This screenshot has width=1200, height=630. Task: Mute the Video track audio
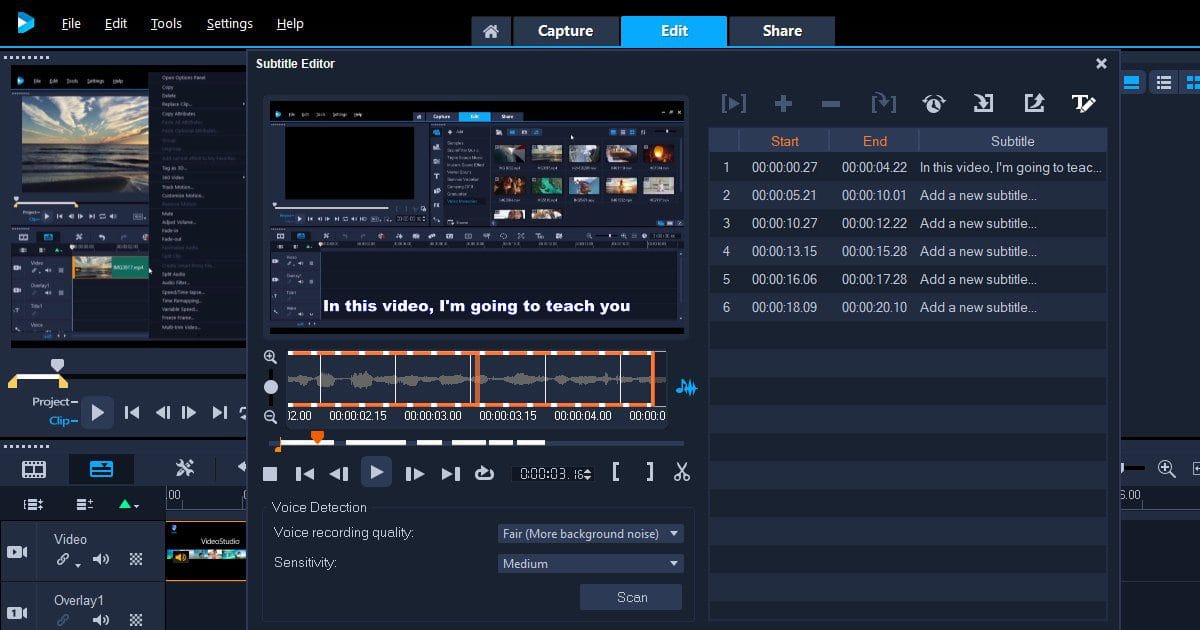101,560
